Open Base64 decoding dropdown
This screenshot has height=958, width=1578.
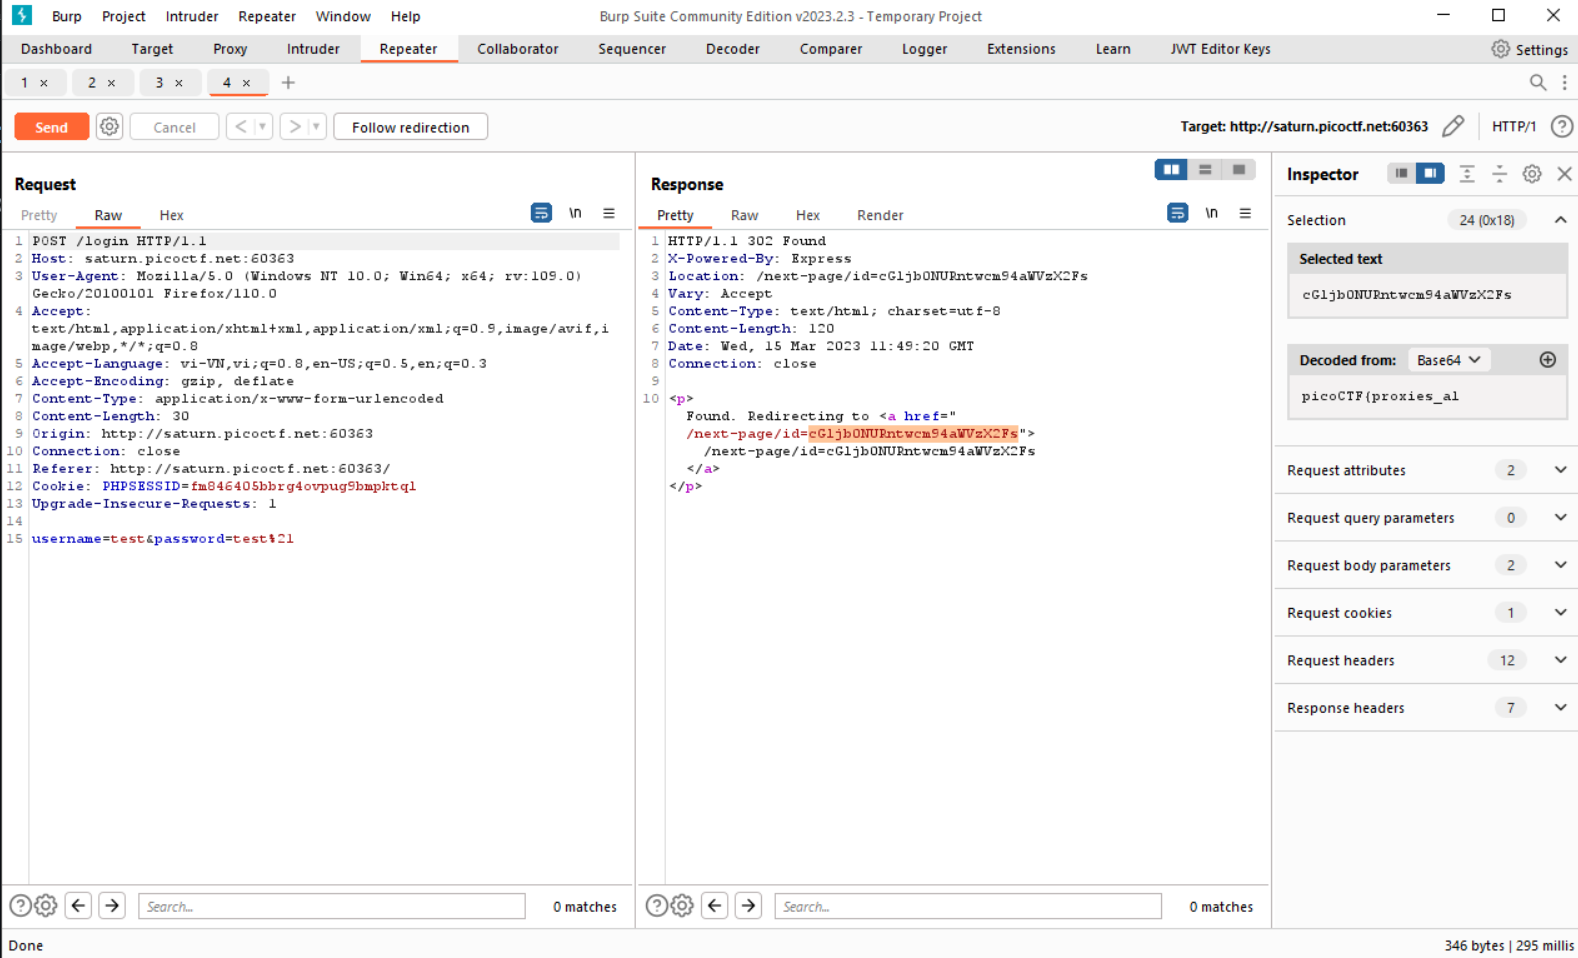(x=1449, y=360)
